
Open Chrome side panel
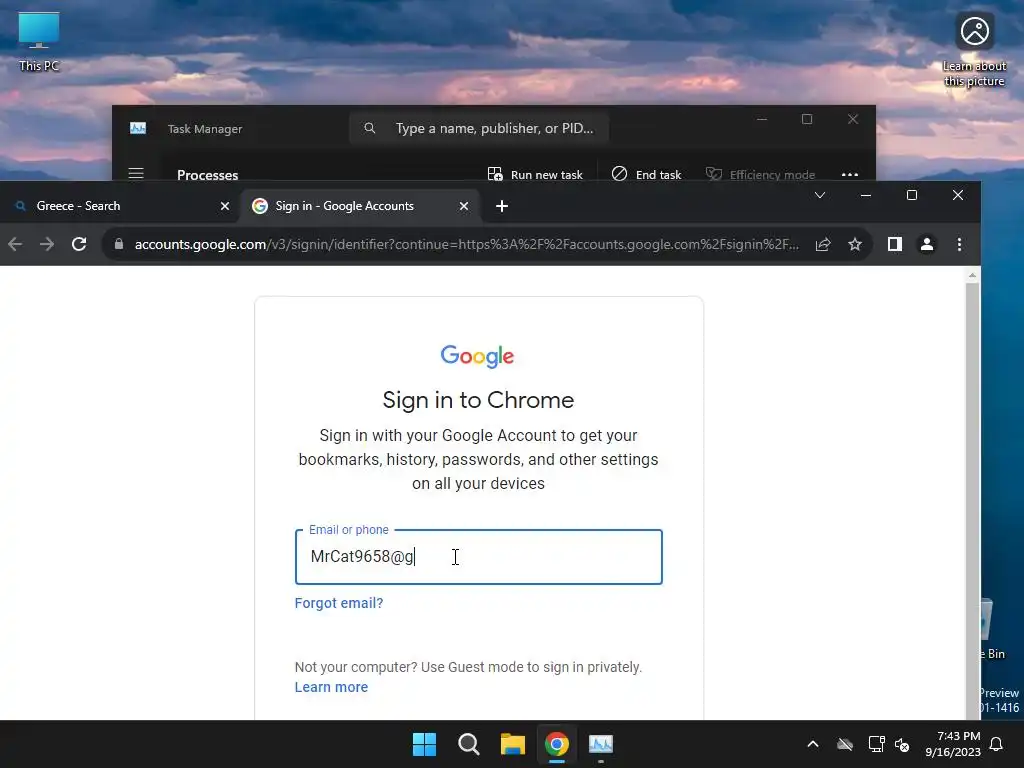895,244
